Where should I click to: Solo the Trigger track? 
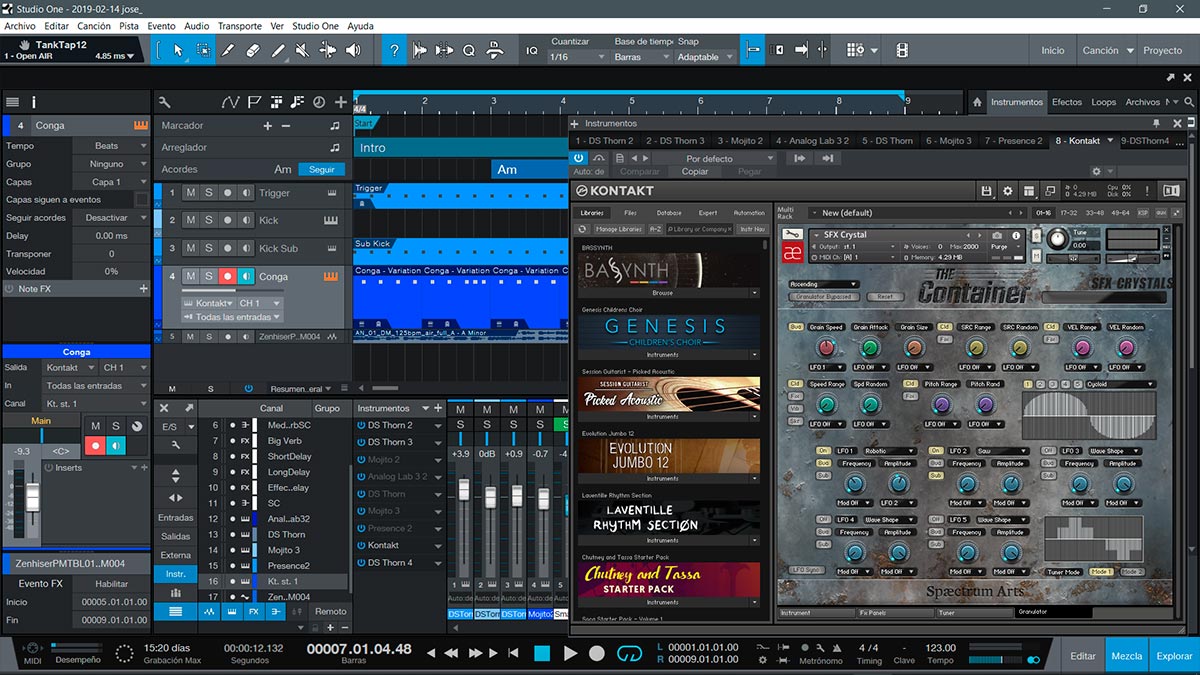tap(209, 193)
